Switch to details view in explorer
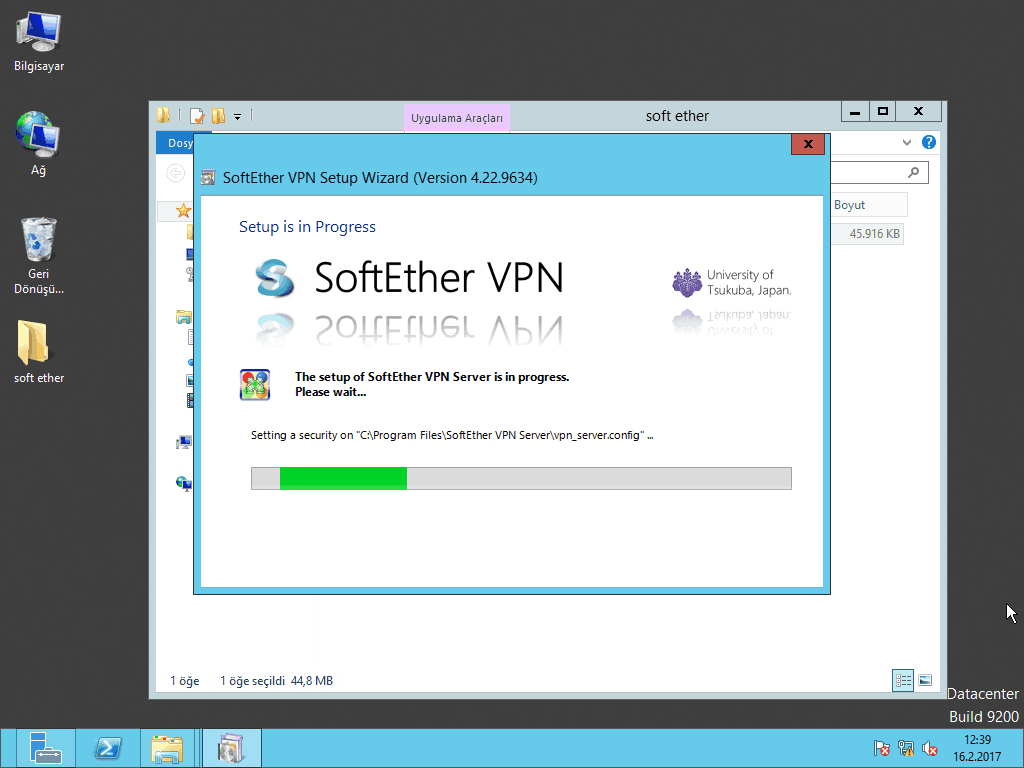 point(903,680)
